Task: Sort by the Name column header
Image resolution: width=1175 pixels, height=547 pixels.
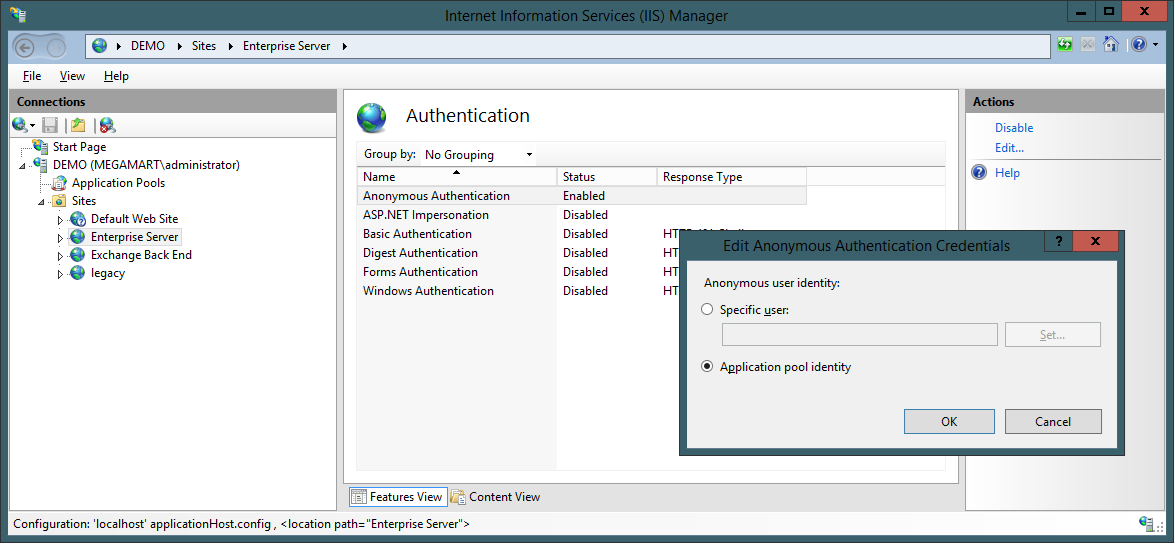Action: pos(456,177)
